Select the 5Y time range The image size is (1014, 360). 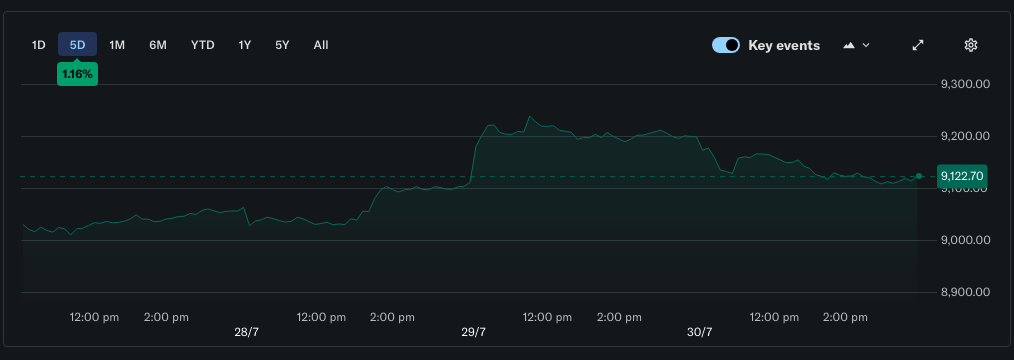pyautogui.click(x=282, y=45)
